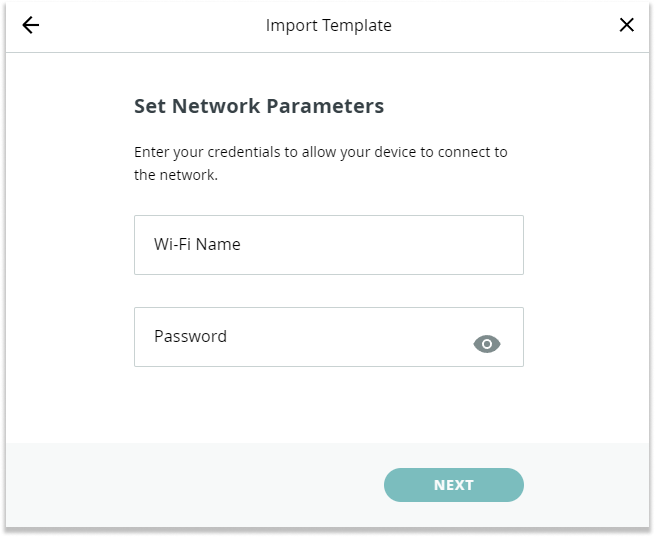The image size is (655, 537).
Task: Reveal typed password characters
Action: [x=487, y=344]
